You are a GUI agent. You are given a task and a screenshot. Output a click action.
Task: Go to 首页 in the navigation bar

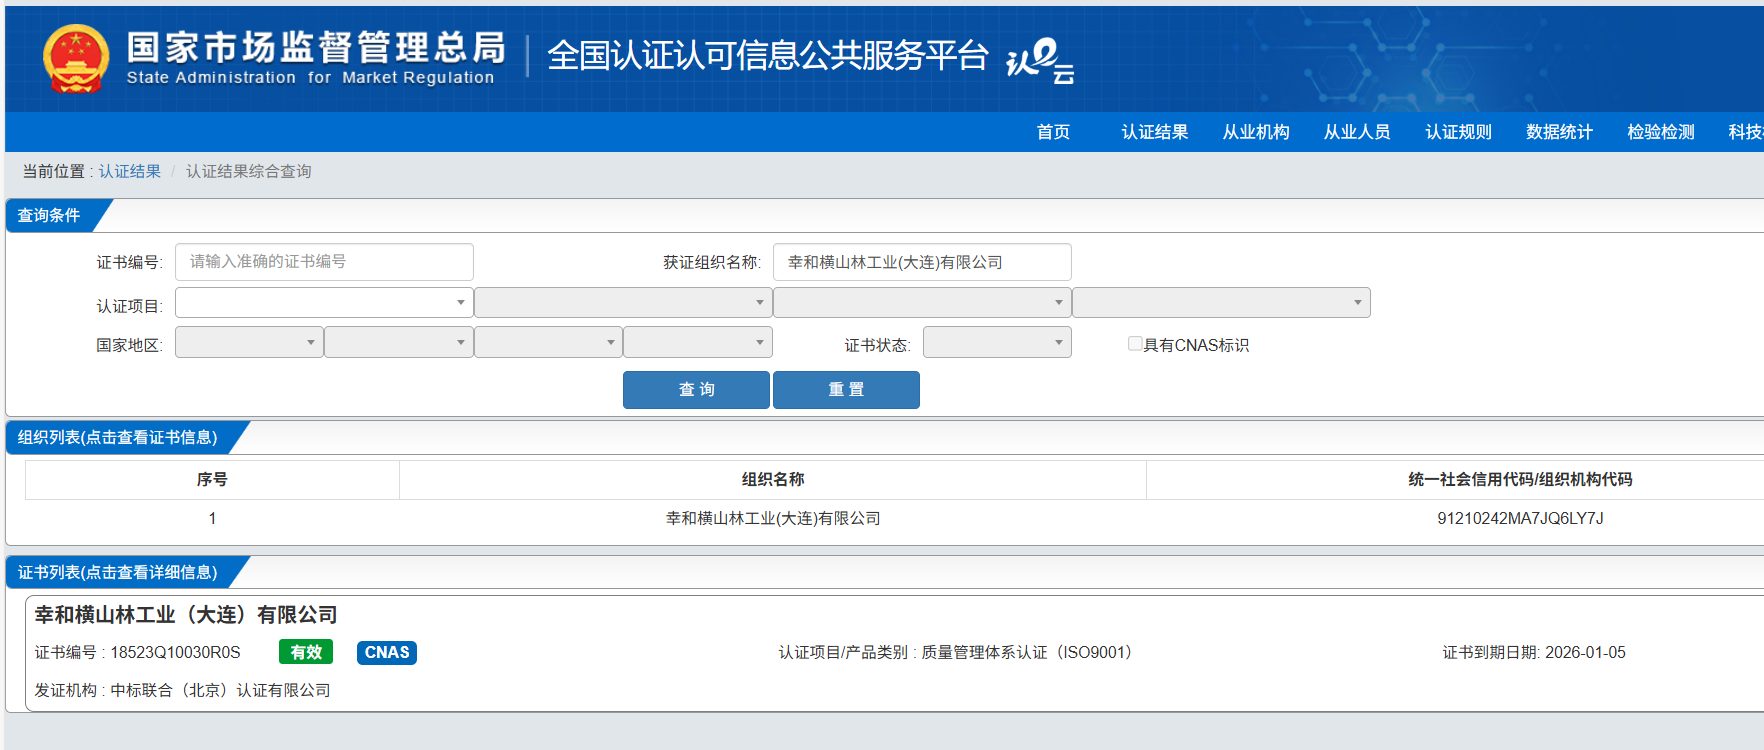[1053, 132]
